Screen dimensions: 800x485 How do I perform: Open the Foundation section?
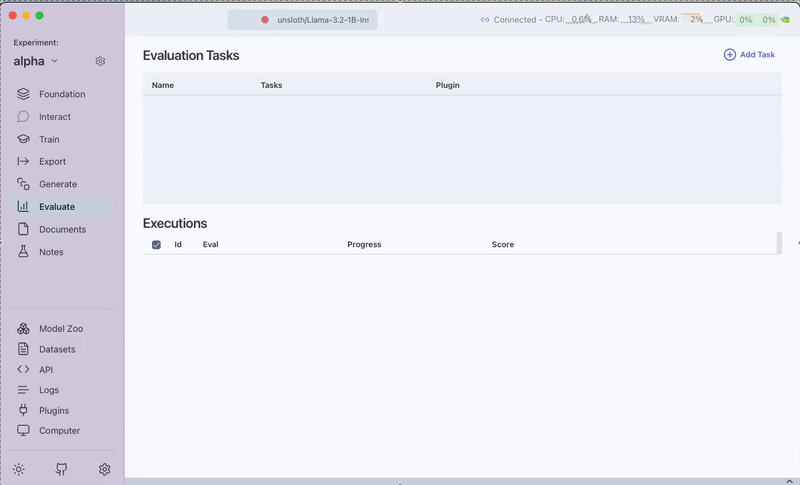(x=61, y=94)
